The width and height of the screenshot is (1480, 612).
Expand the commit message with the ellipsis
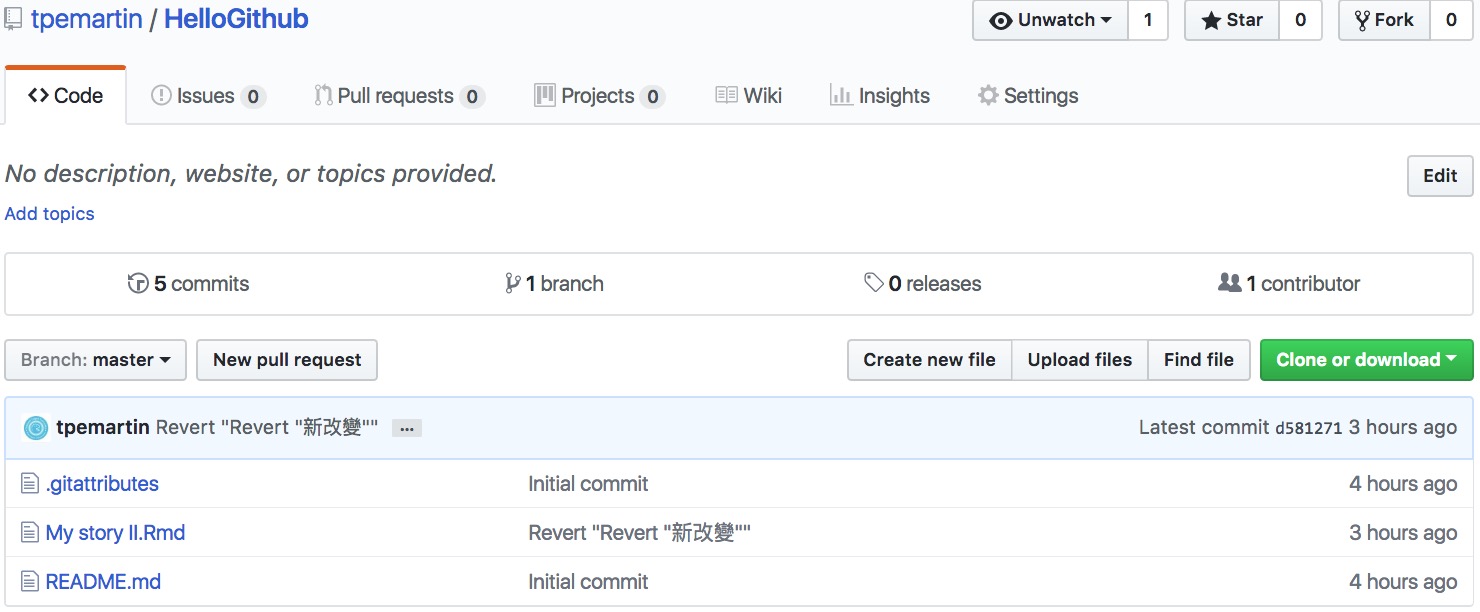pos(407,428)
